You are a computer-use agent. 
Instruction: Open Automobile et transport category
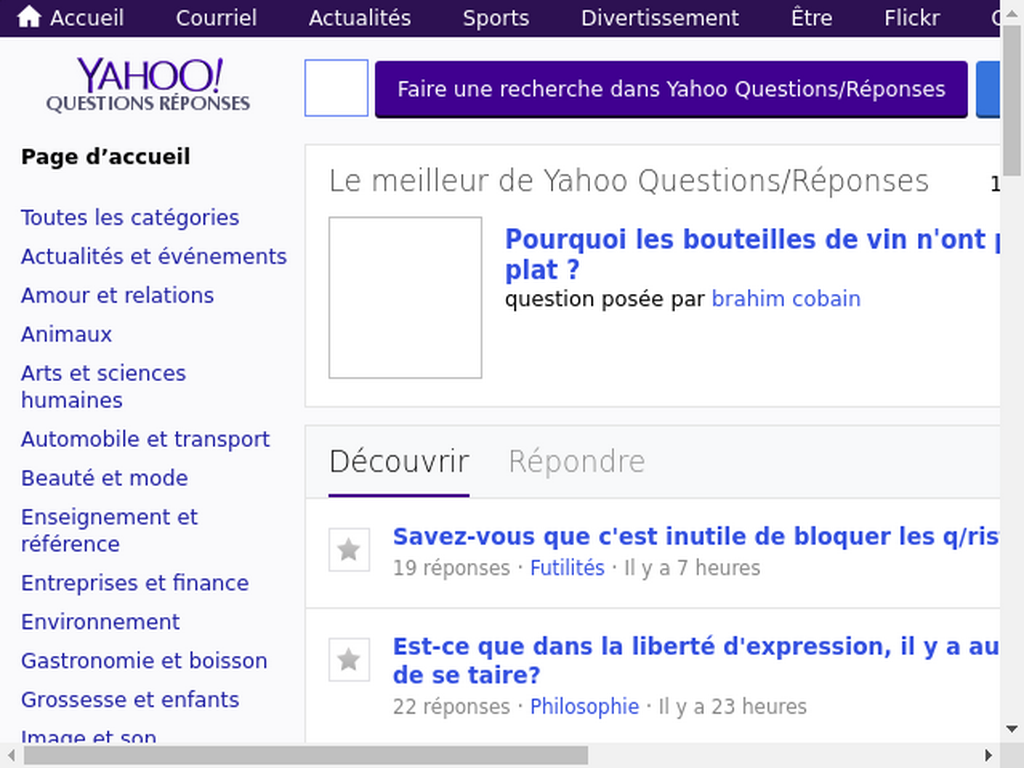145,440
